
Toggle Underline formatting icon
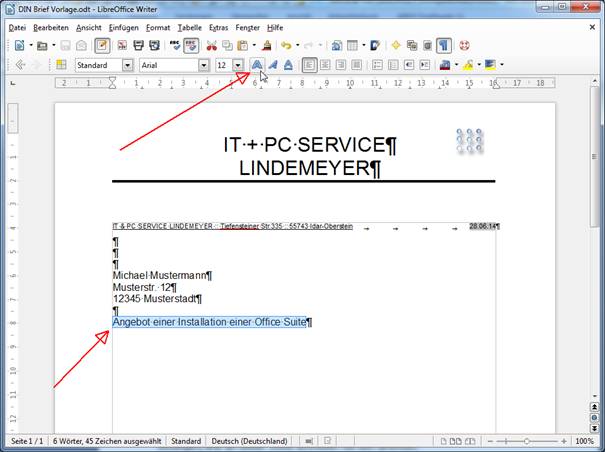[288, 65]
